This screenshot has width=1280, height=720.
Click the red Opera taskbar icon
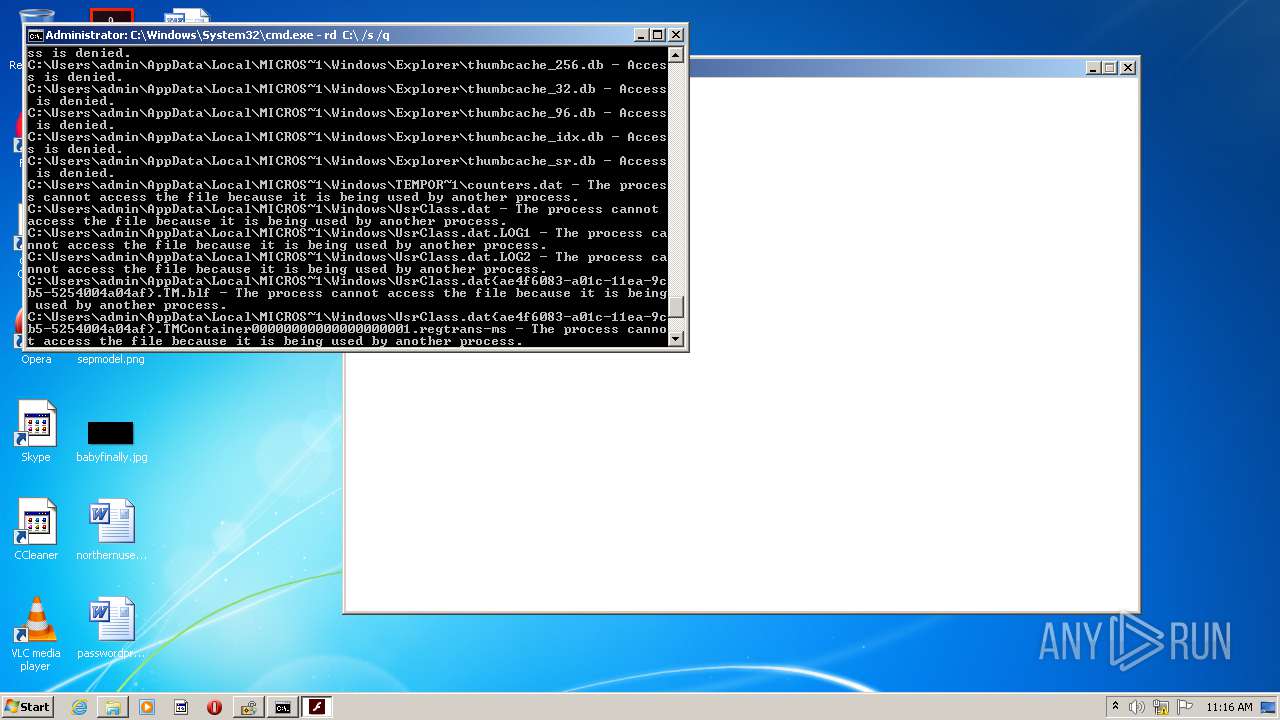pos(214,707)
